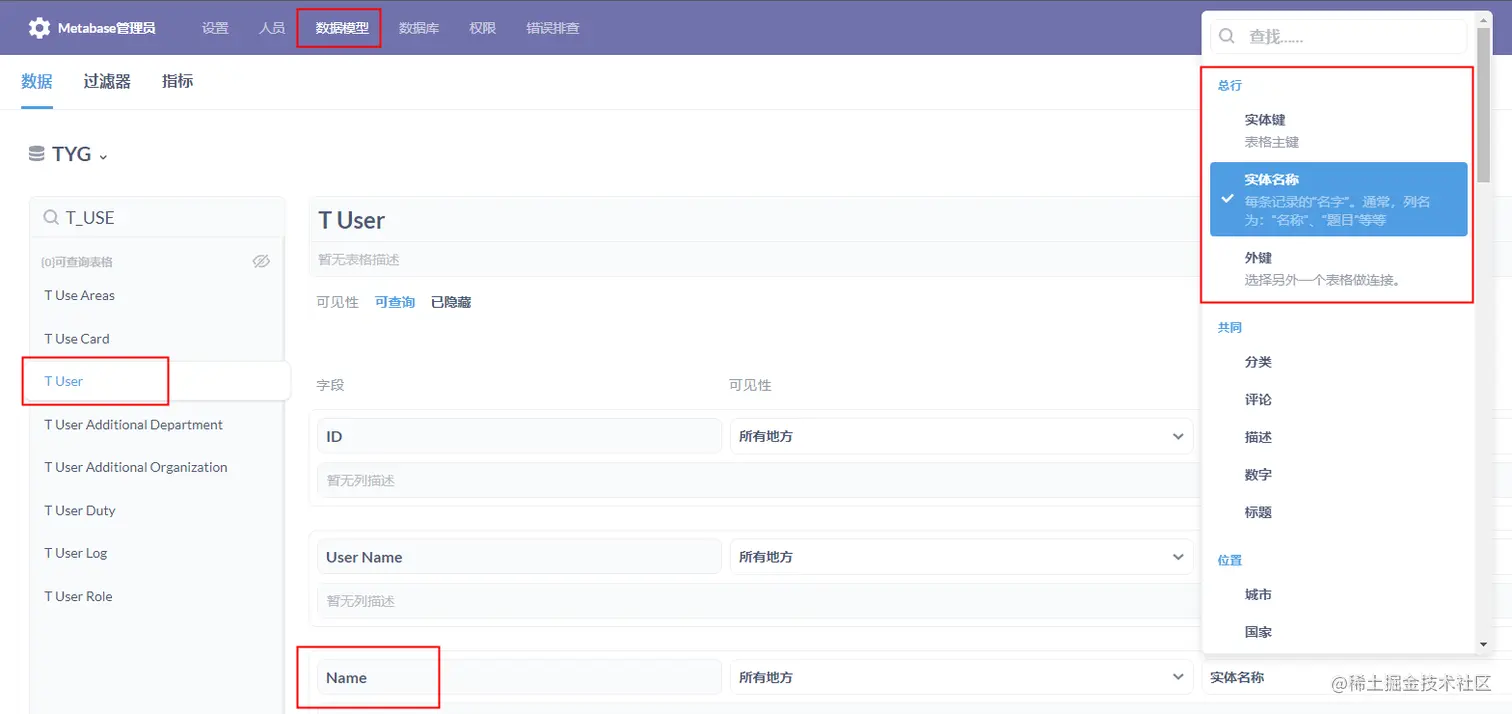1512x714 pixels.
Task: Click the TYG database stack icon
Action: 37,154
